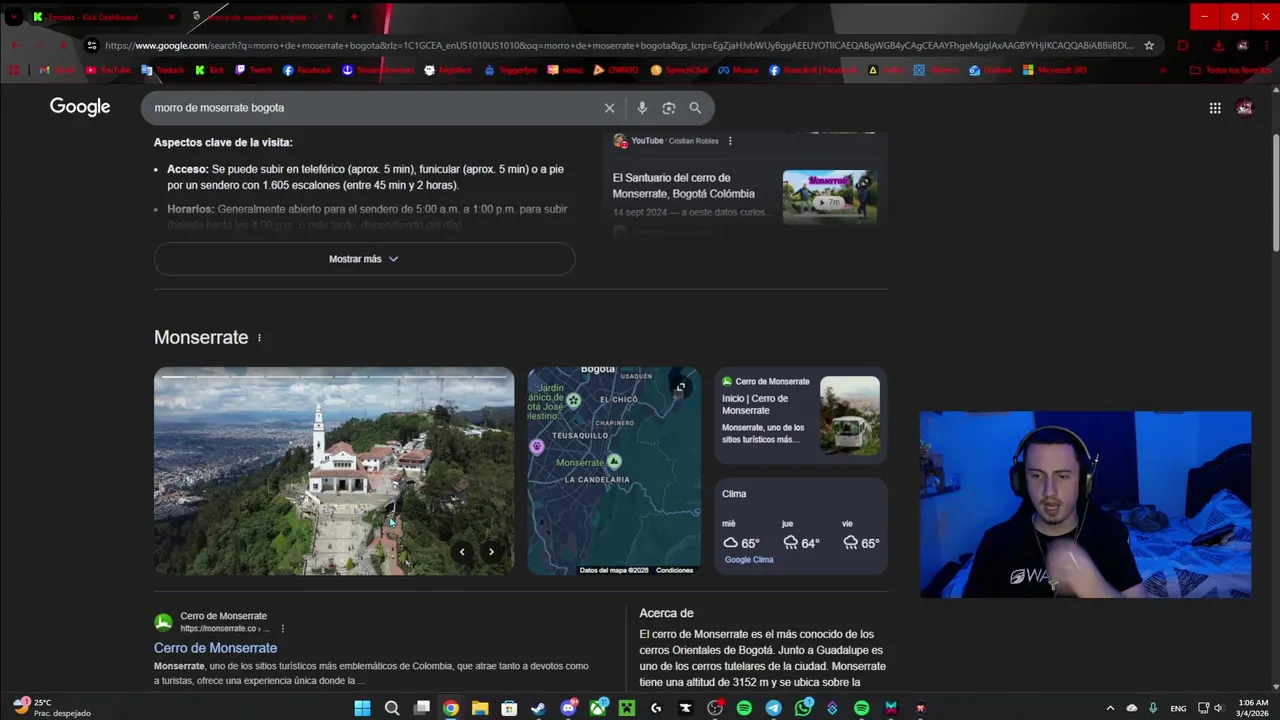Open the weather widget showing 25°C
Viewport: 1280px width, 720px height.
pyautogui.click(x=52, y=707)
